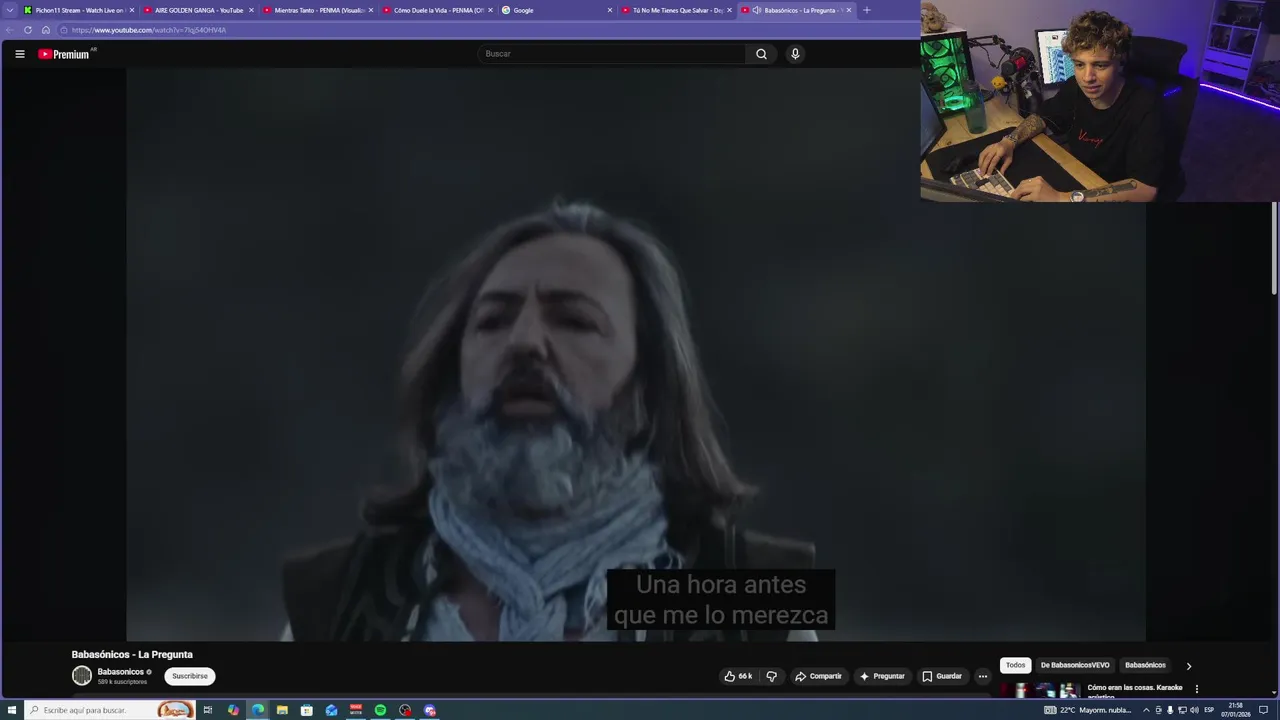Open Spotify from taskbar
The width and height of the screenshot is (1280, 720).
[x=380, y=710]
